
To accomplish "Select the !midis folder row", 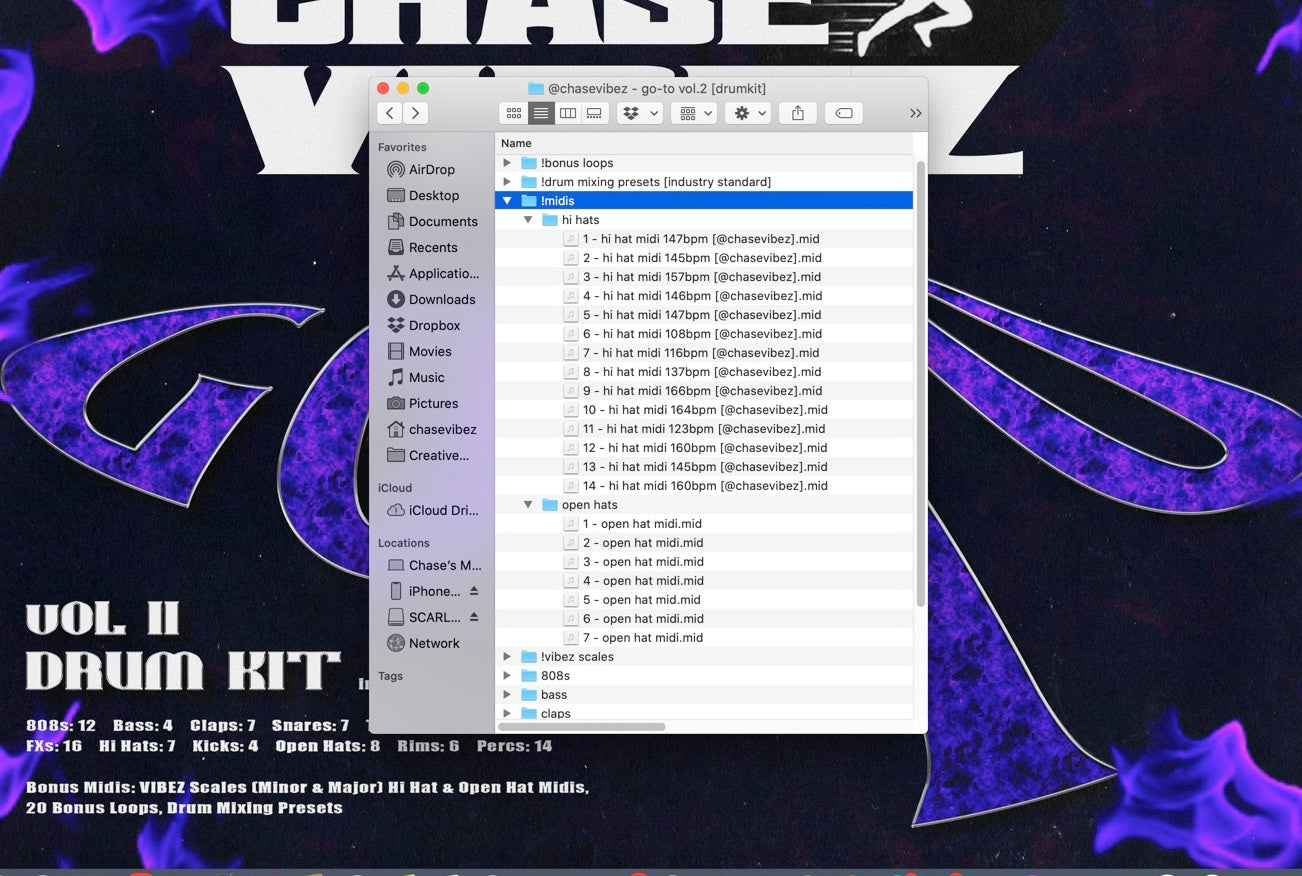I will point(704,201).
